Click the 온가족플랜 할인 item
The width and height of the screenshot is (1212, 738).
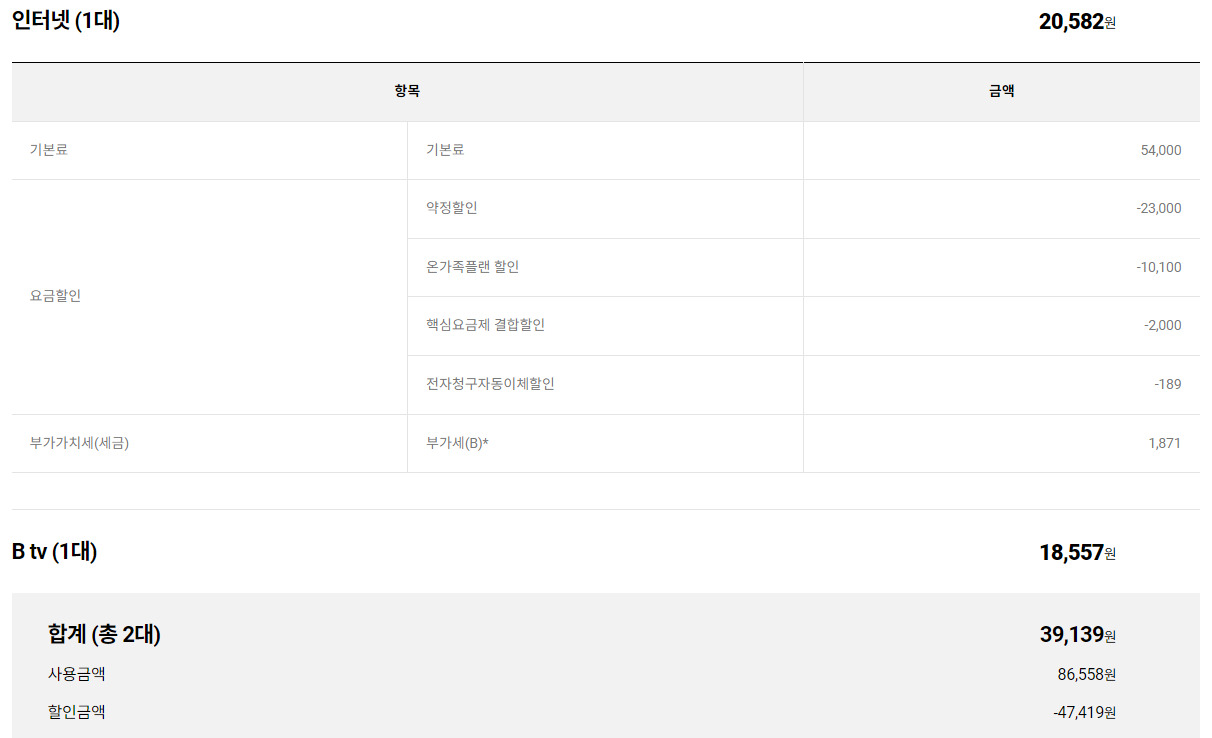(472, 267)
